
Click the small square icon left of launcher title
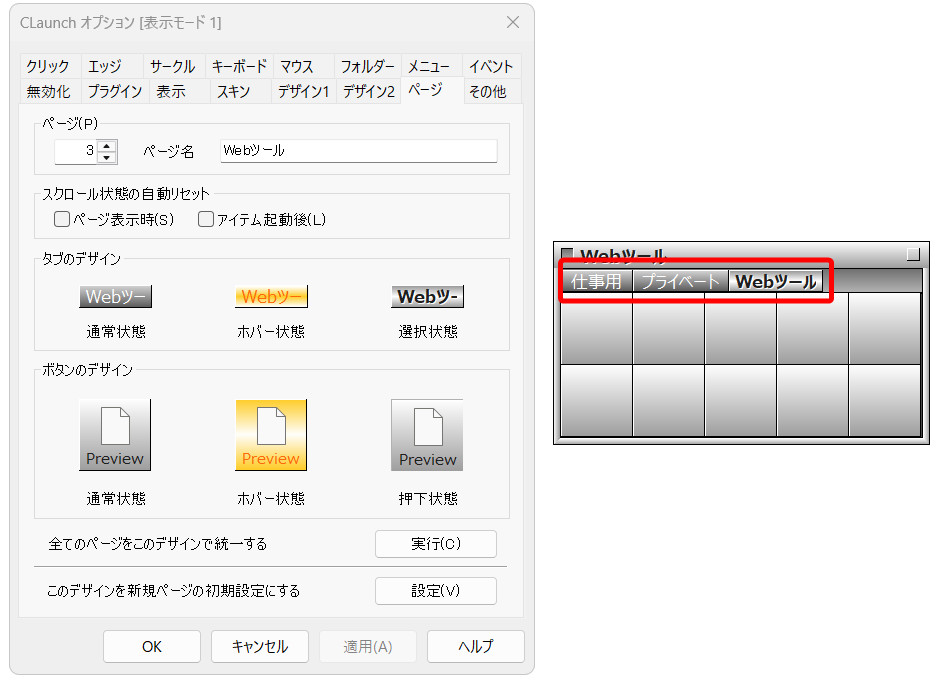(567, 255)
